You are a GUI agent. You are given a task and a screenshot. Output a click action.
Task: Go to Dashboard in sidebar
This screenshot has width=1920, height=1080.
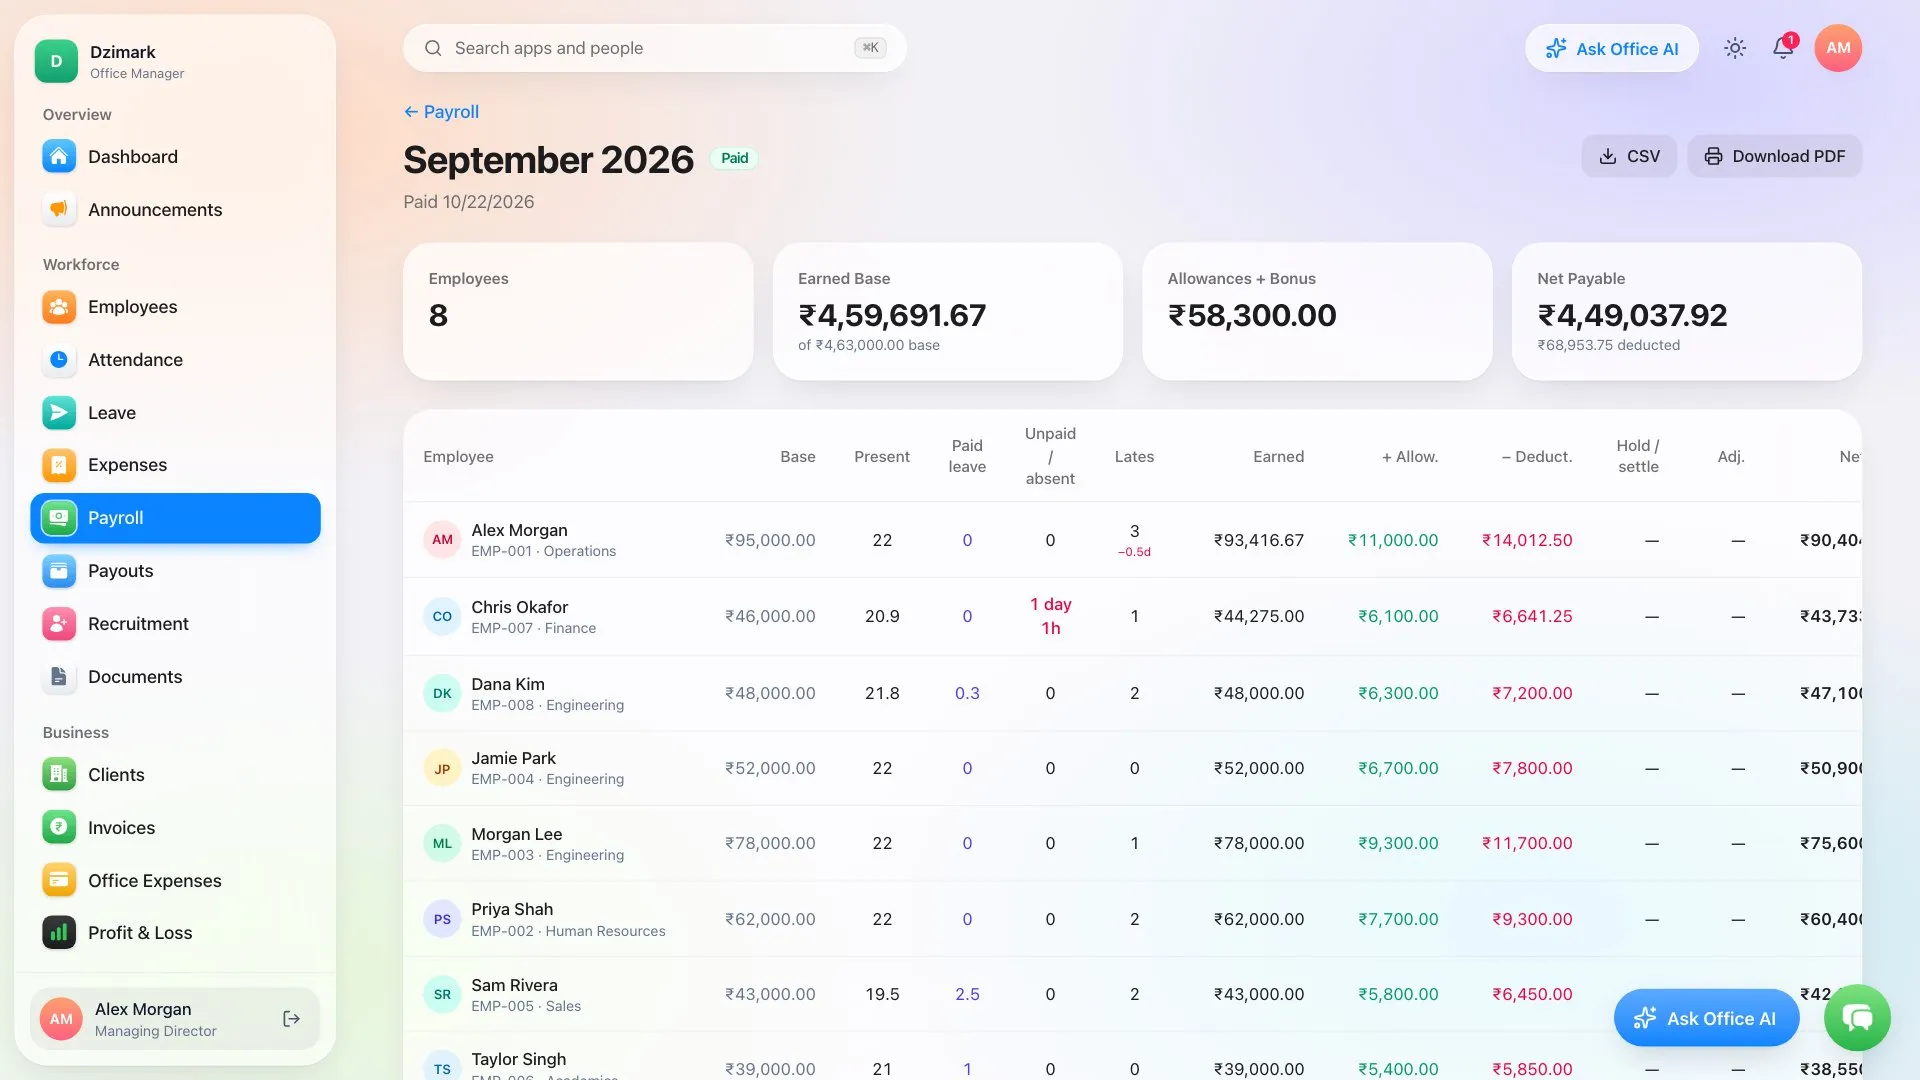tap(175, 157)
